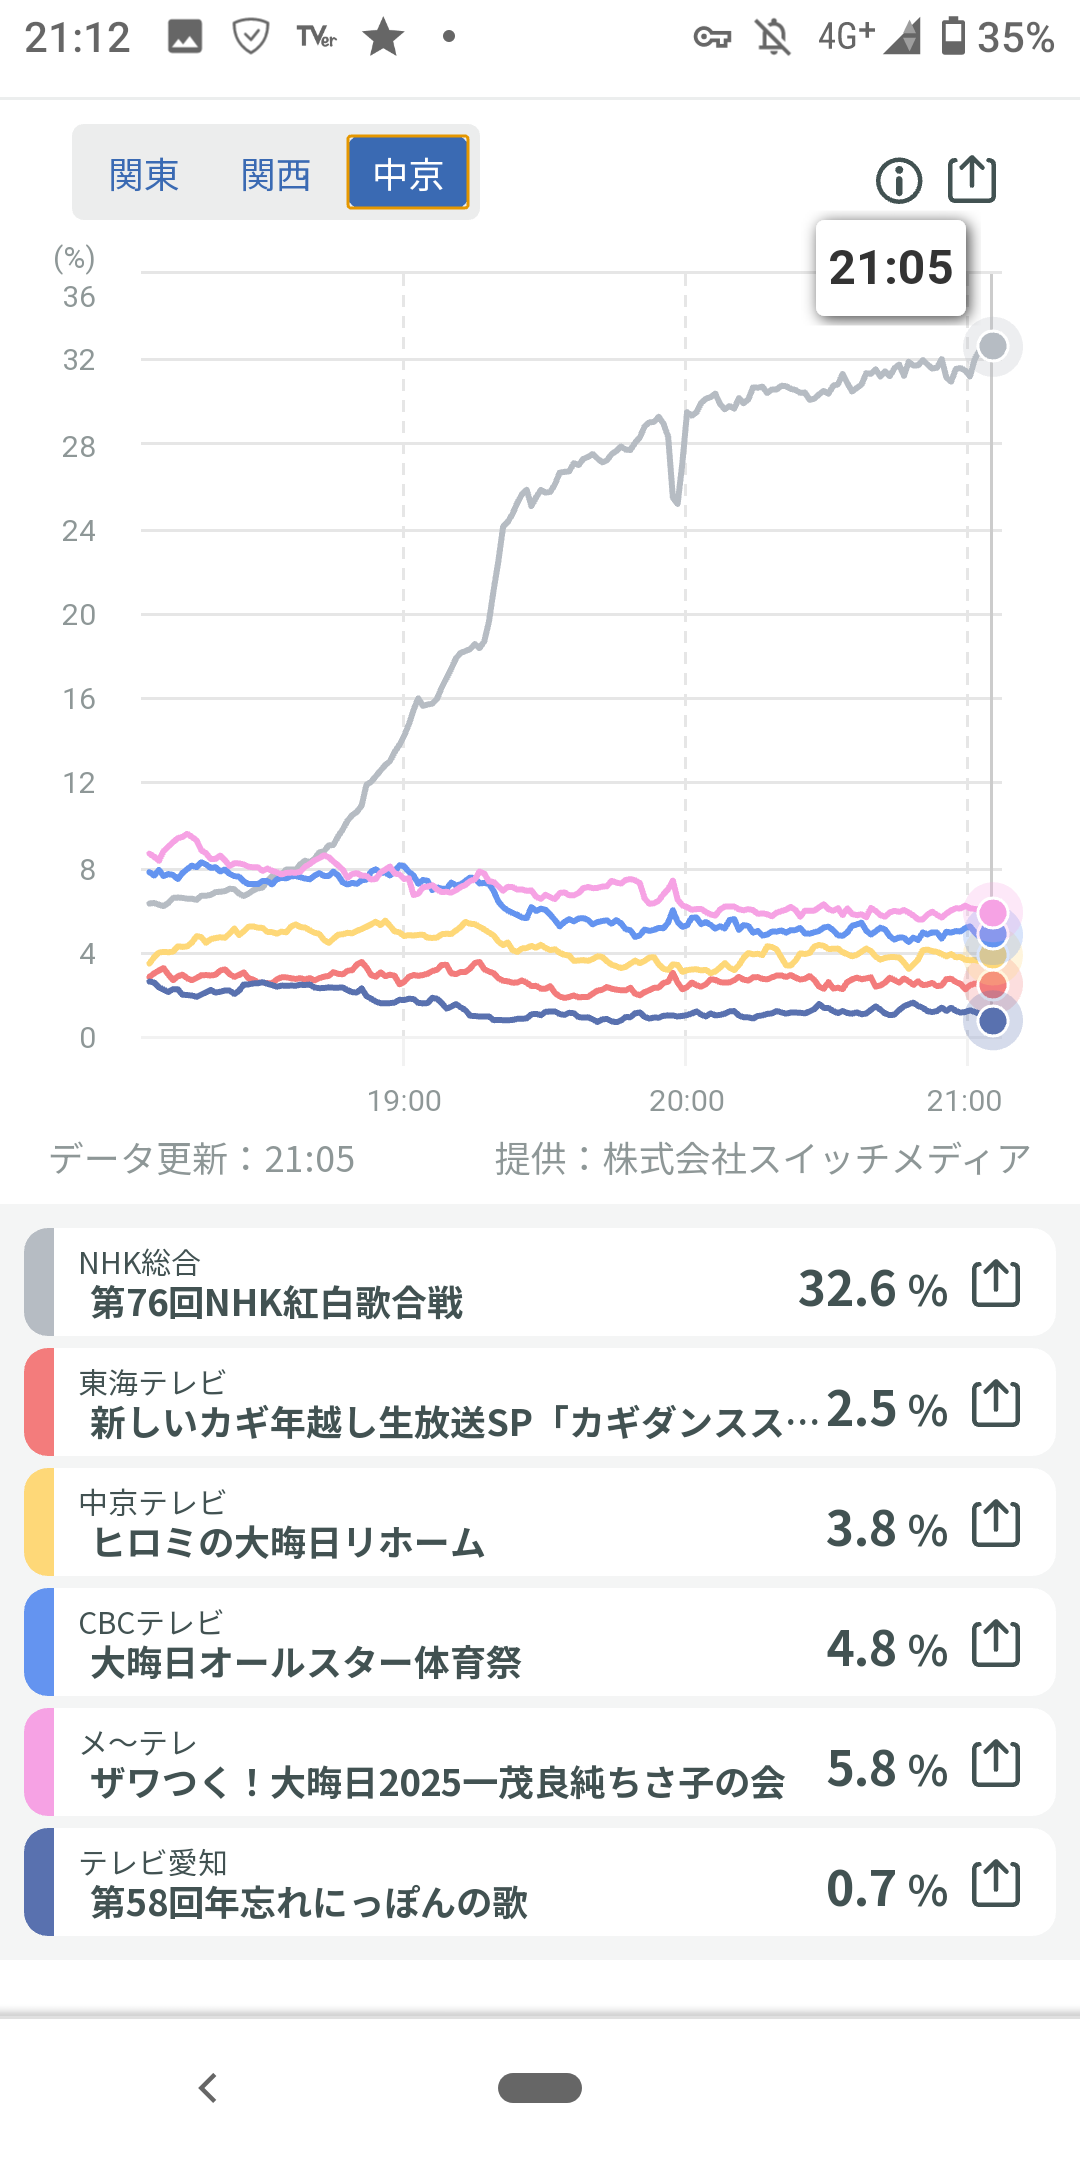
Task: Select the 中京 region tab
Action: coord(408,173)
